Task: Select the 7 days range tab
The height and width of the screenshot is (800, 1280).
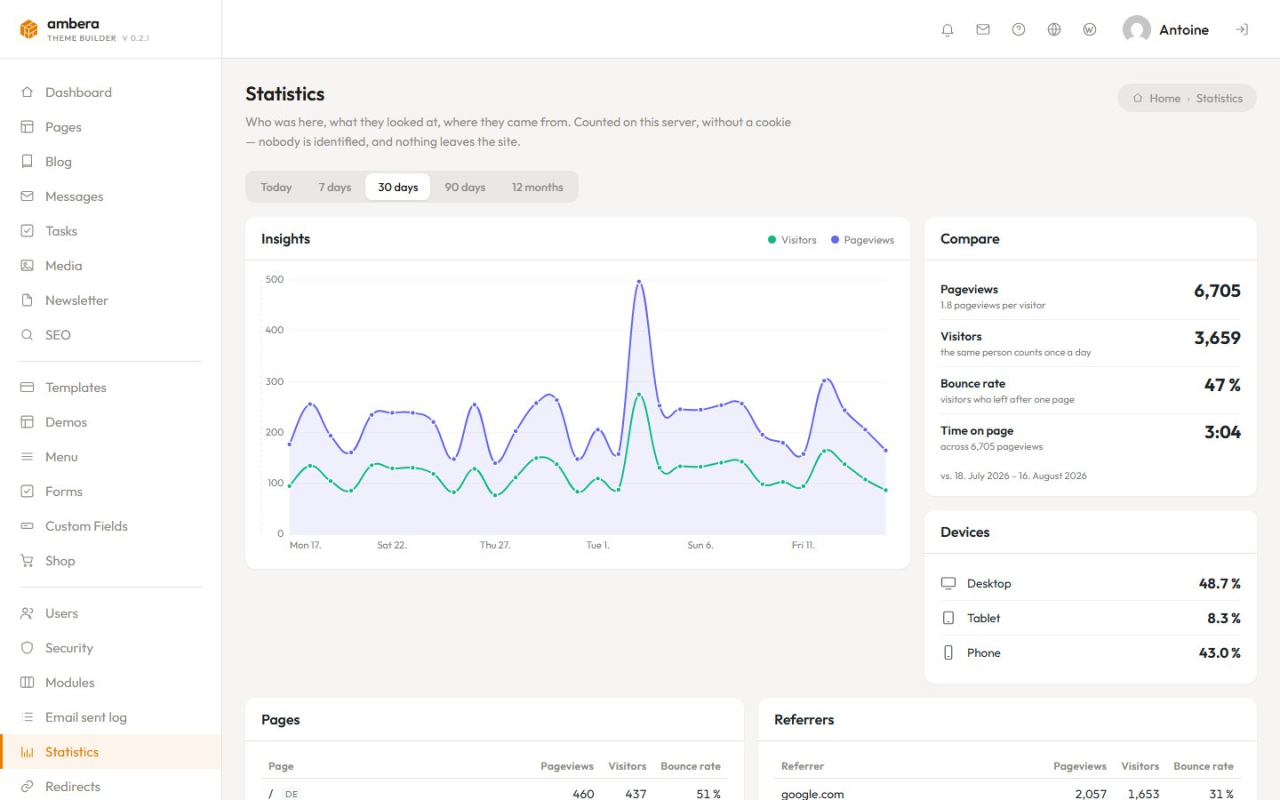Action: tap(335, 187)
